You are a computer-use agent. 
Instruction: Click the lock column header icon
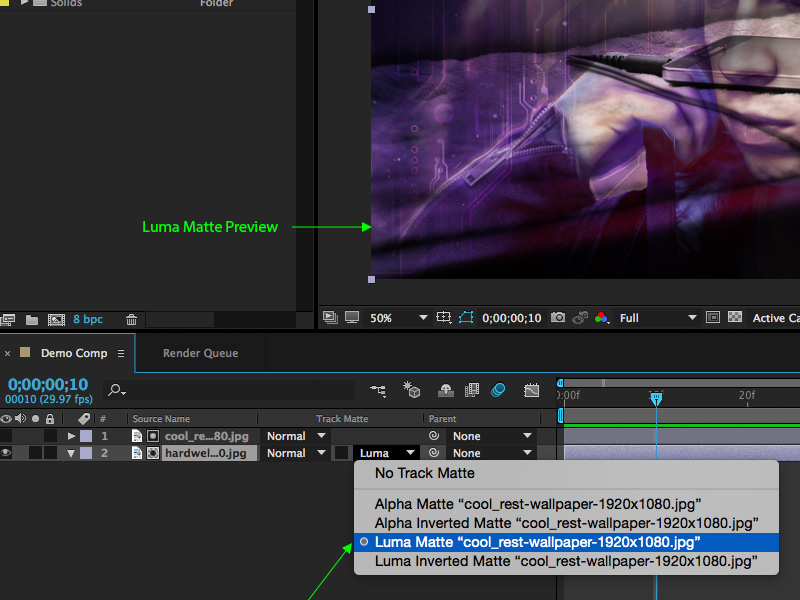point(49,419)
